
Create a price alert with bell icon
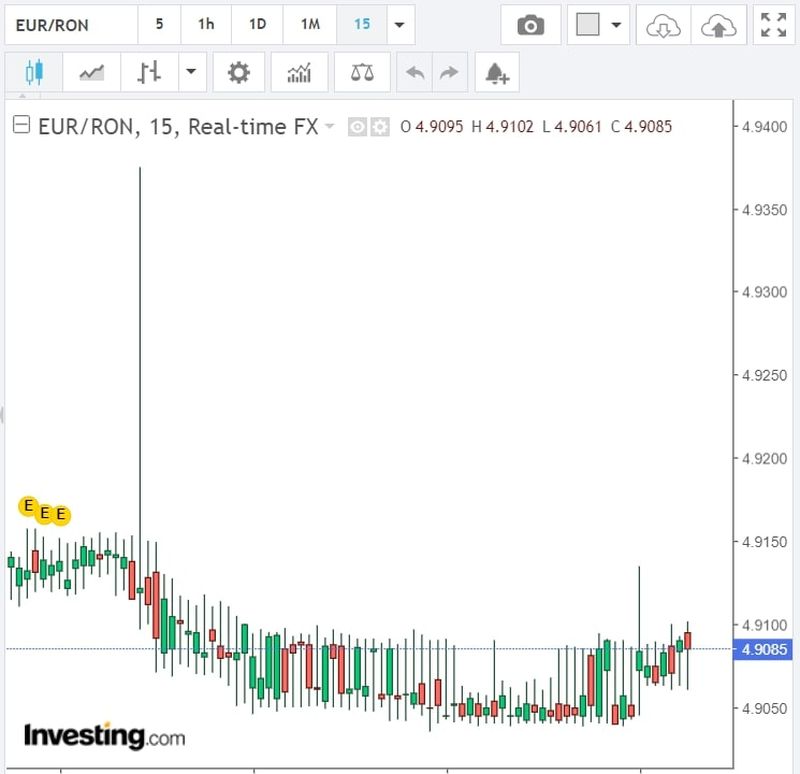497,73
